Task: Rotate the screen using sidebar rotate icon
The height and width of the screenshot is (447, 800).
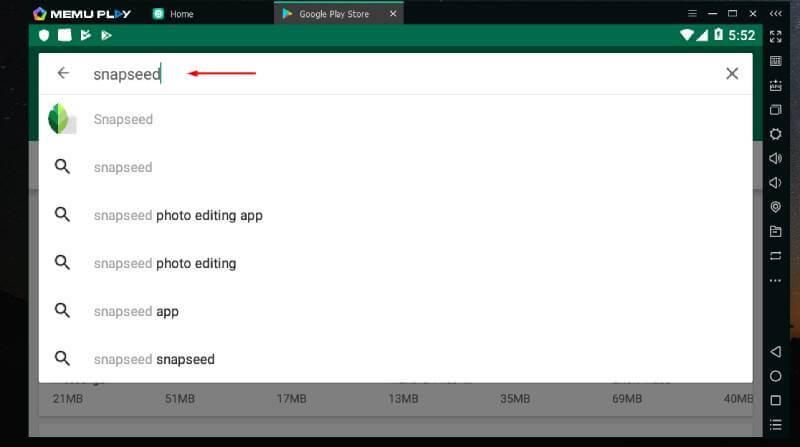Action: pos(776,256)
